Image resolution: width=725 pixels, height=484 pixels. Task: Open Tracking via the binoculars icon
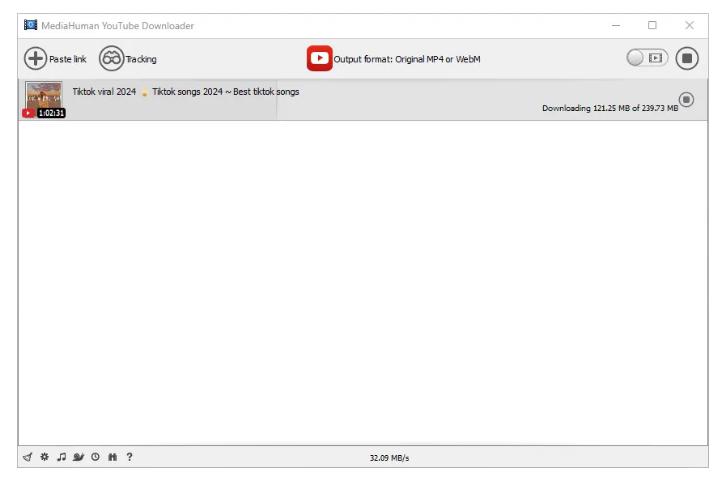(x=110, y=59)
